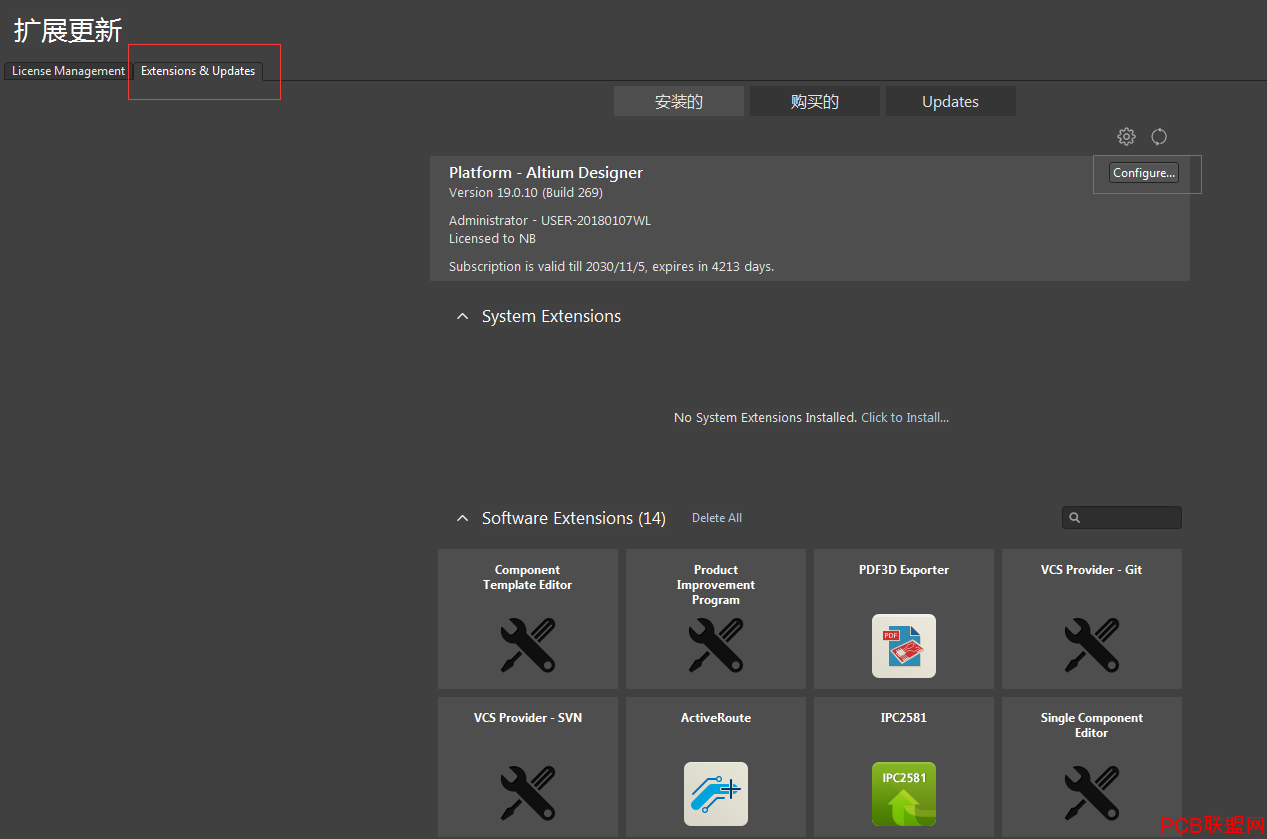
Task: Click the VCS Provider - SVN wrench icon
Action: (528, 793)
